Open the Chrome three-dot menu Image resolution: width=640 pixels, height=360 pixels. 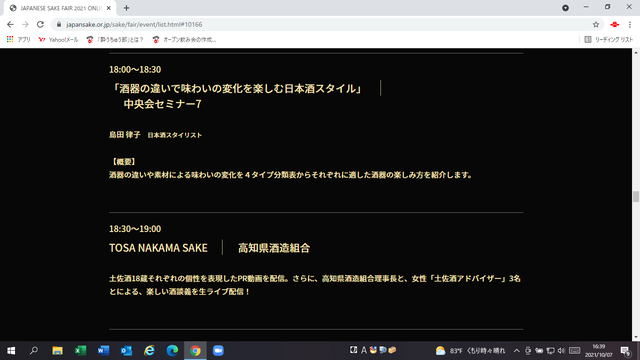point(630,24)
